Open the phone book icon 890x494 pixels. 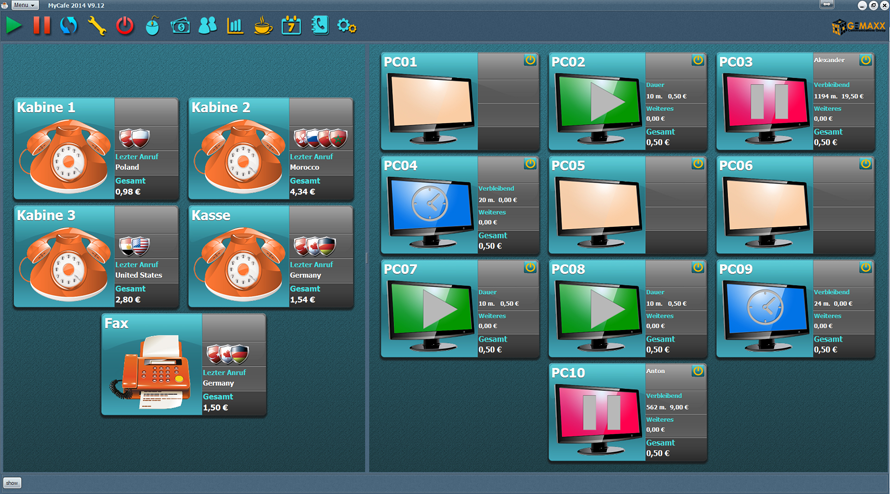[x=319, y=26]
